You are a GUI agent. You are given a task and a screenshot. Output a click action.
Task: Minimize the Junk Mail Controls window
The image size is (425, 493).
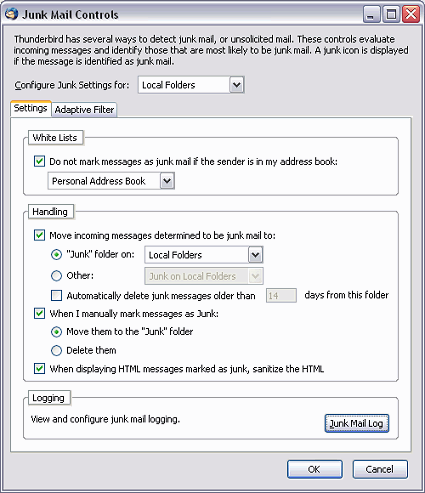[372, 15]
